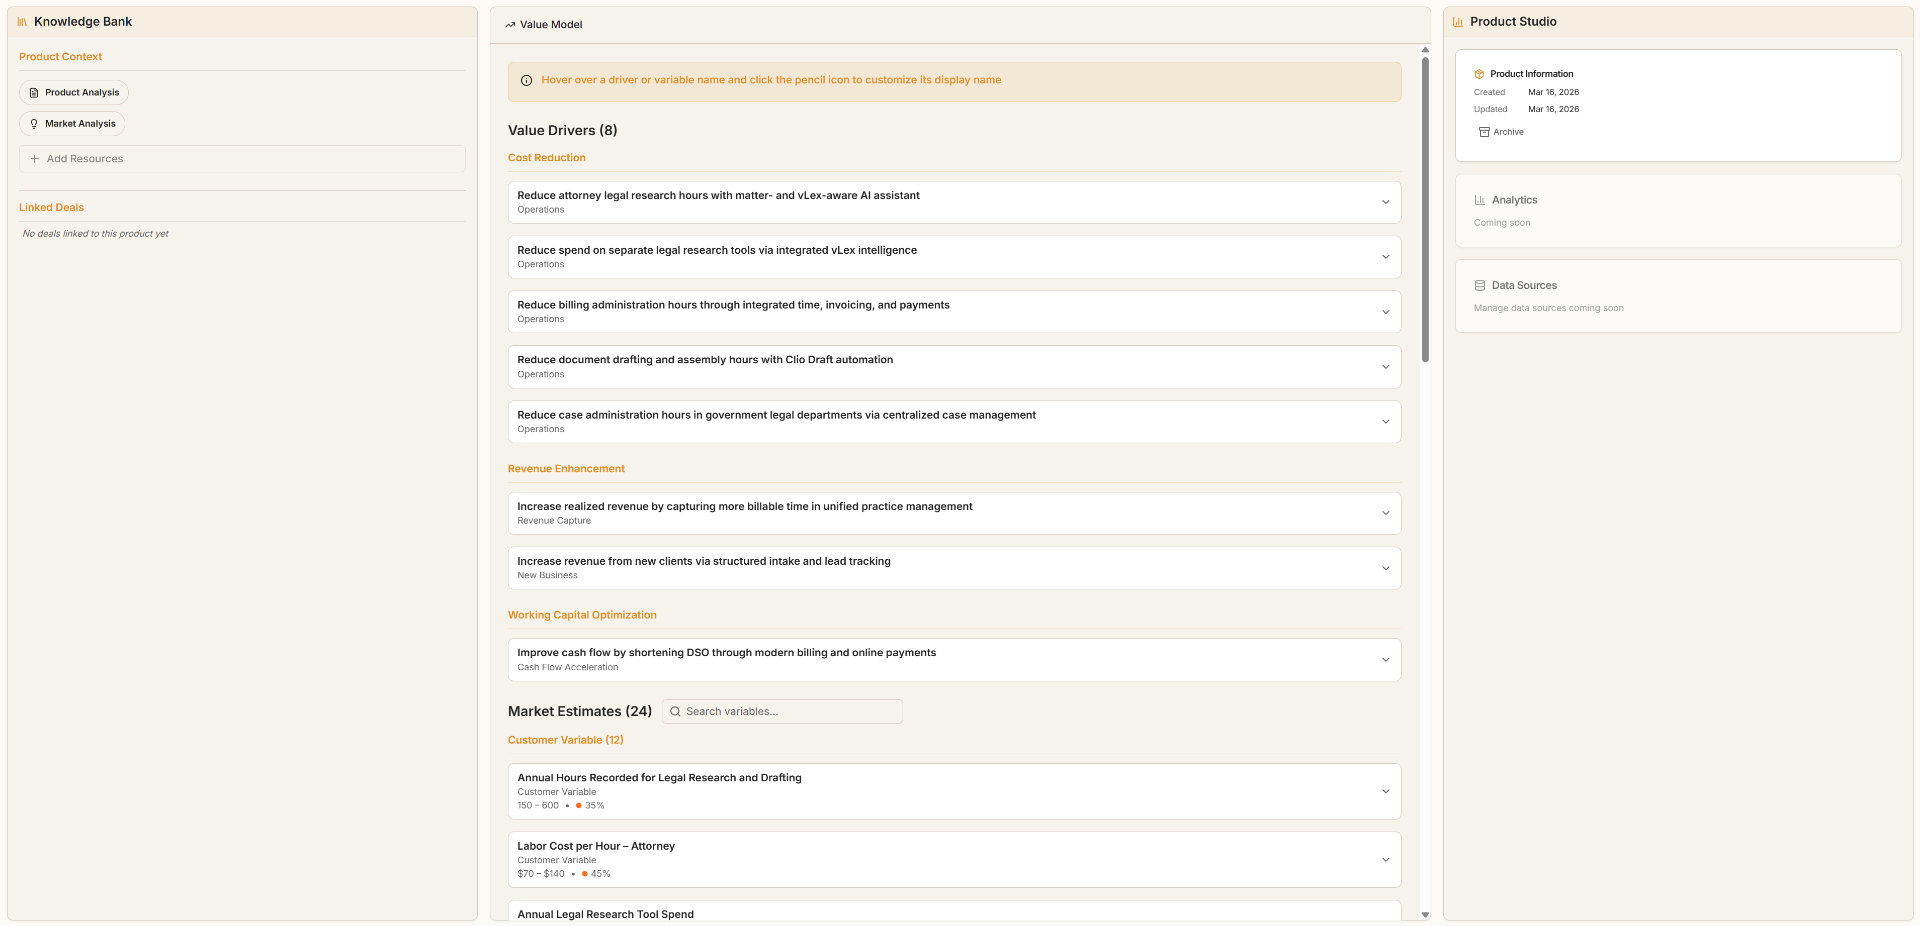Click the Product Information box icon
Viewport: 1920px width, 926px height.
pyautogui.click(x=1479, y=74)
